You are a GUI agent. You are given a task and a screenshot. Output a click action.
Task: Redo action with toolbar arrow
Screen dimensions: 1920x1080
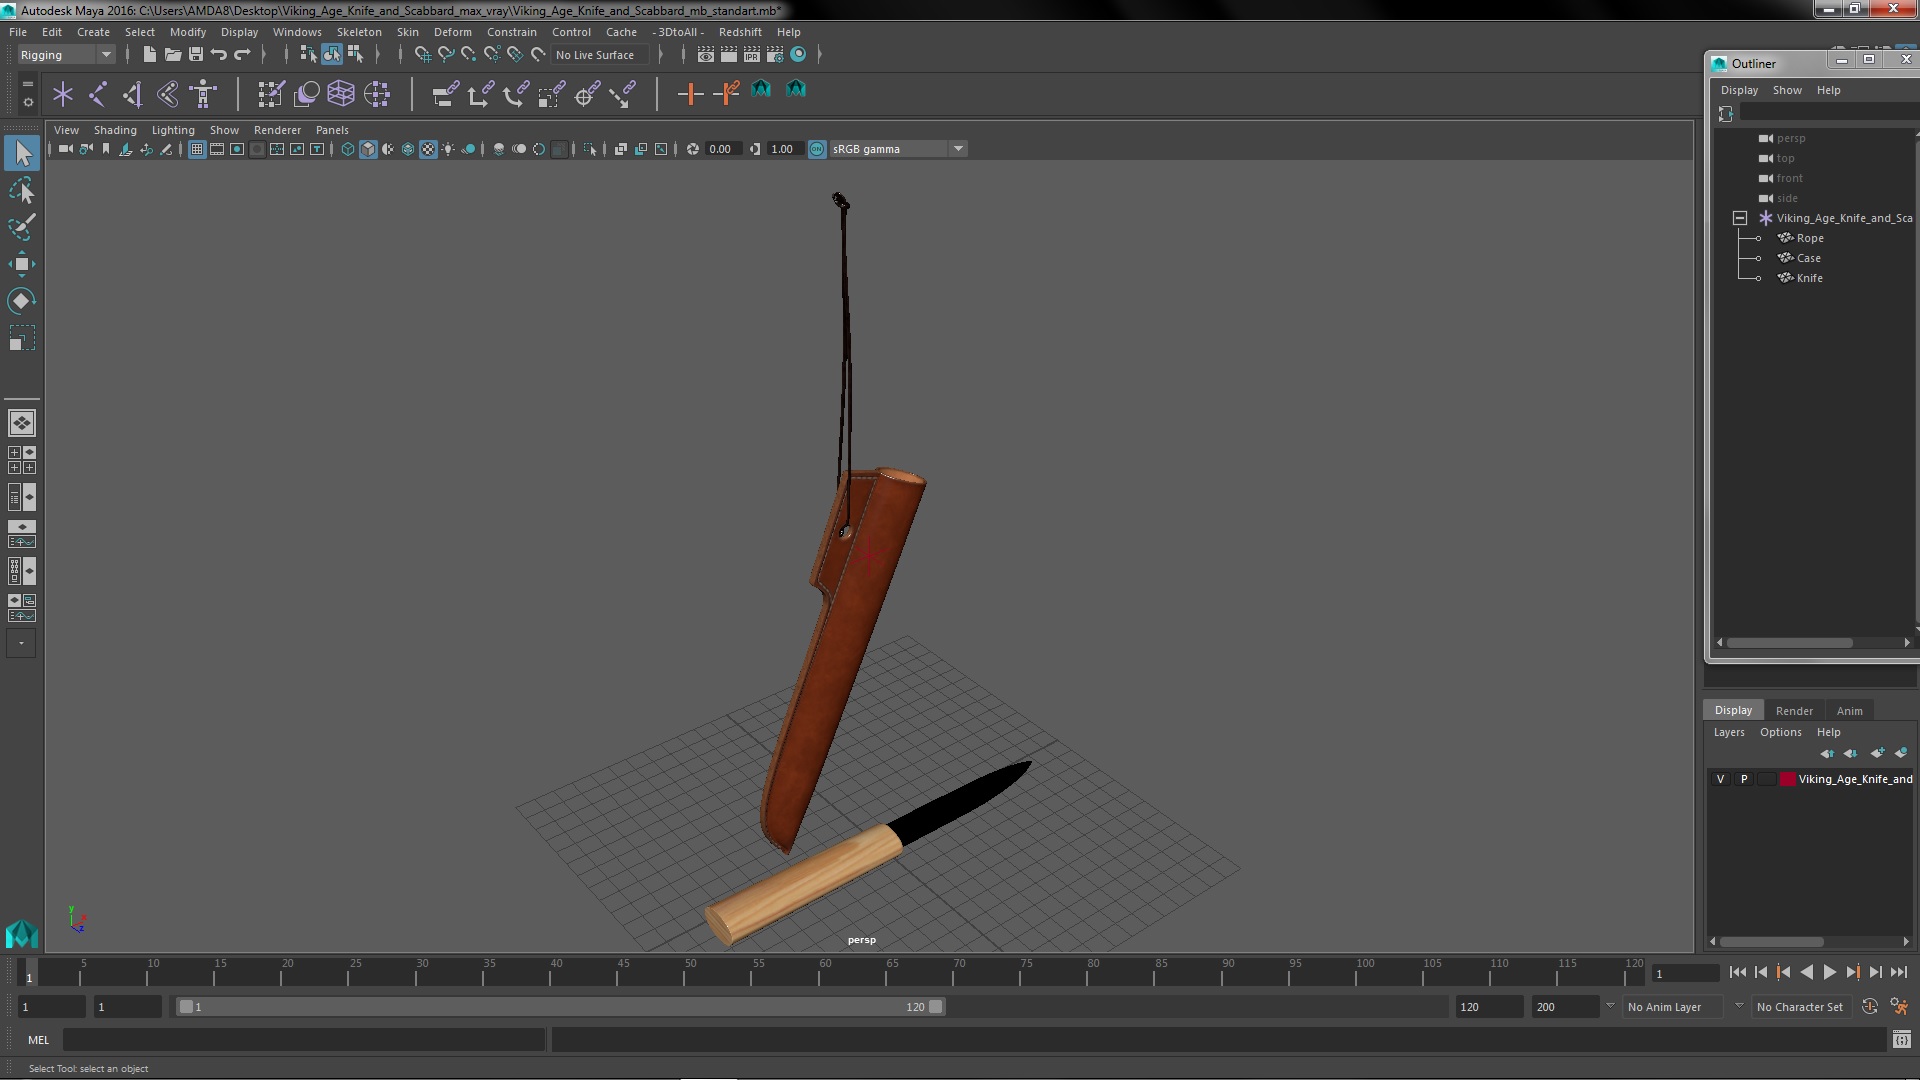point(242,54)
